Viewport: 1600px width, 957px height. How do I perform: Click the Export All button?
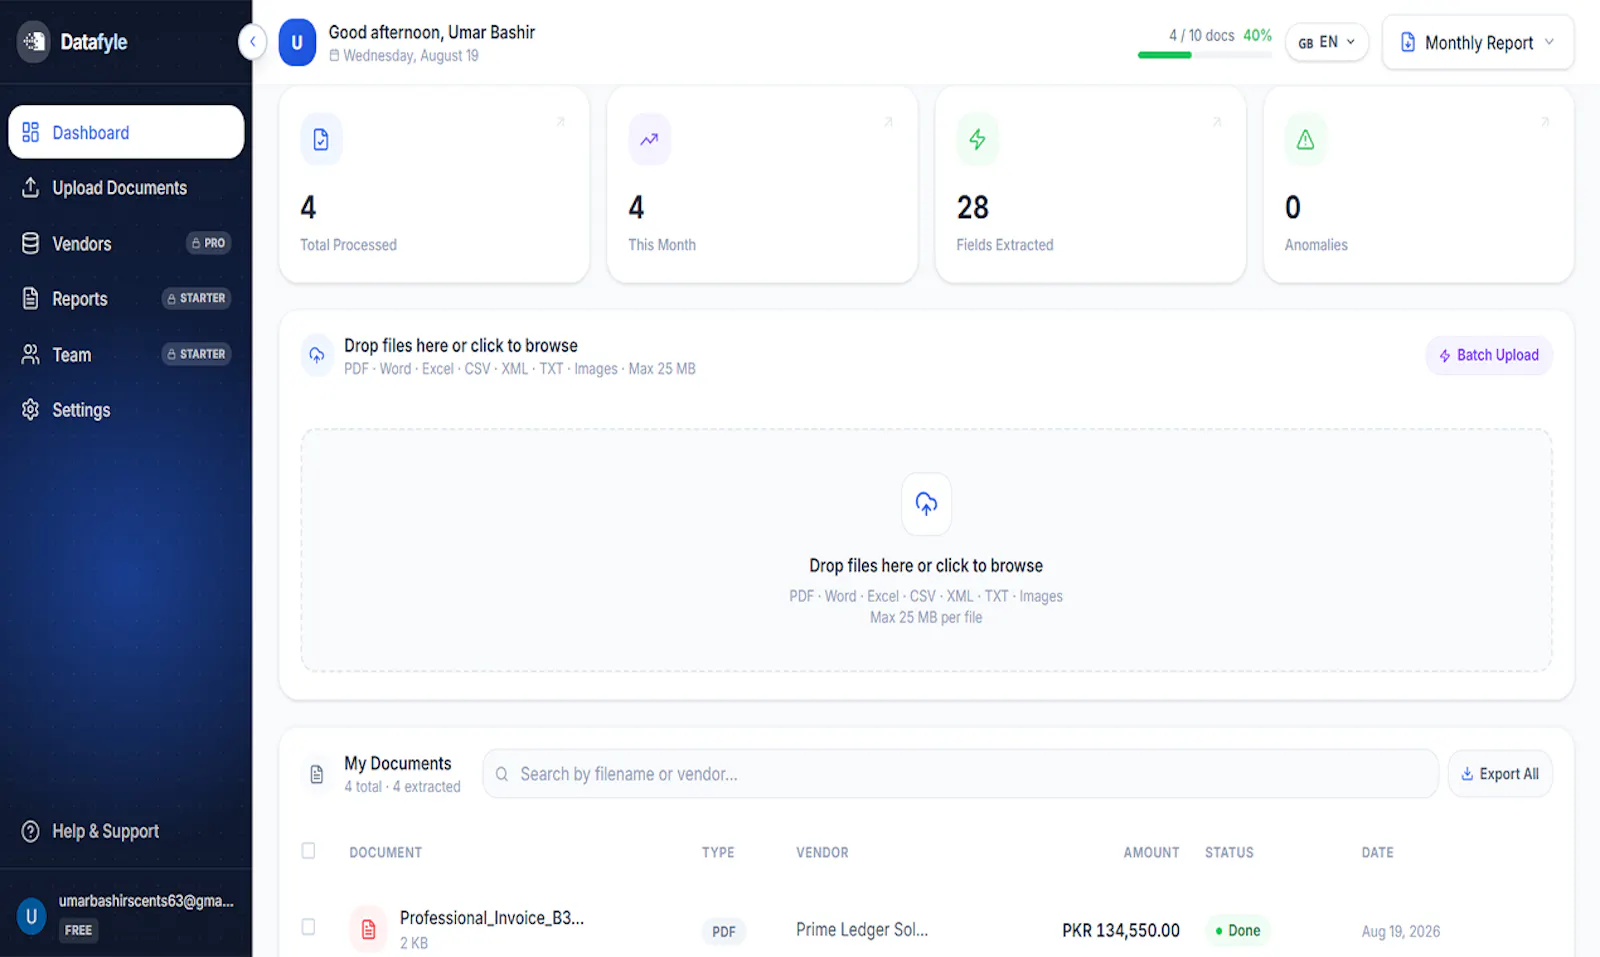coord(1500,774)
